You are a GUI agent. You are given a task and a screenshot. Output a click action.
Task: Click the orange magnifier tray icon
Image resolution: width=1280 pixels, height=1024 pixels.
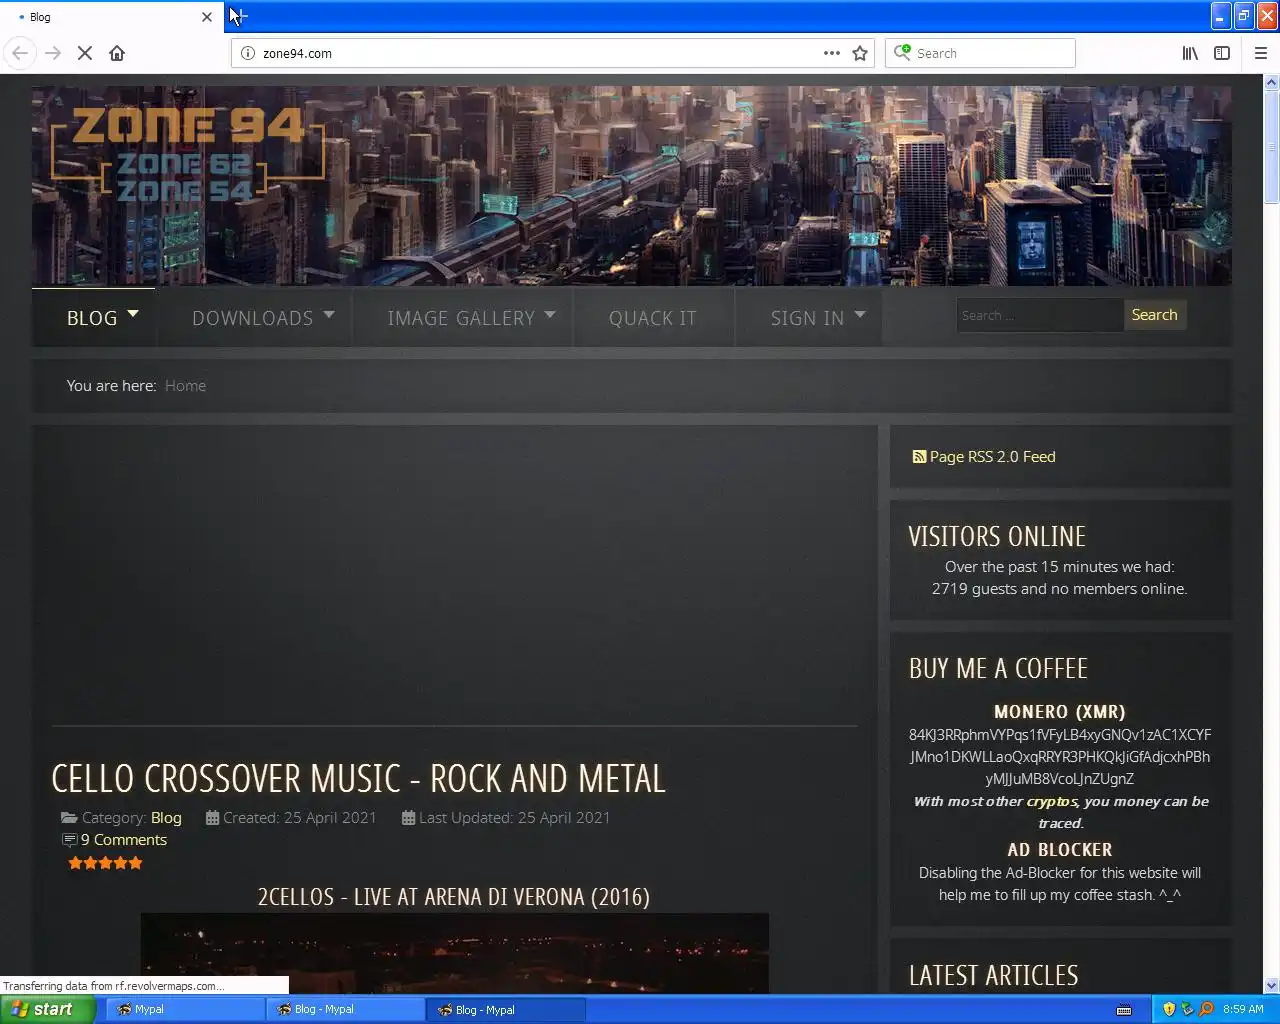(x=1207, y=1009)
